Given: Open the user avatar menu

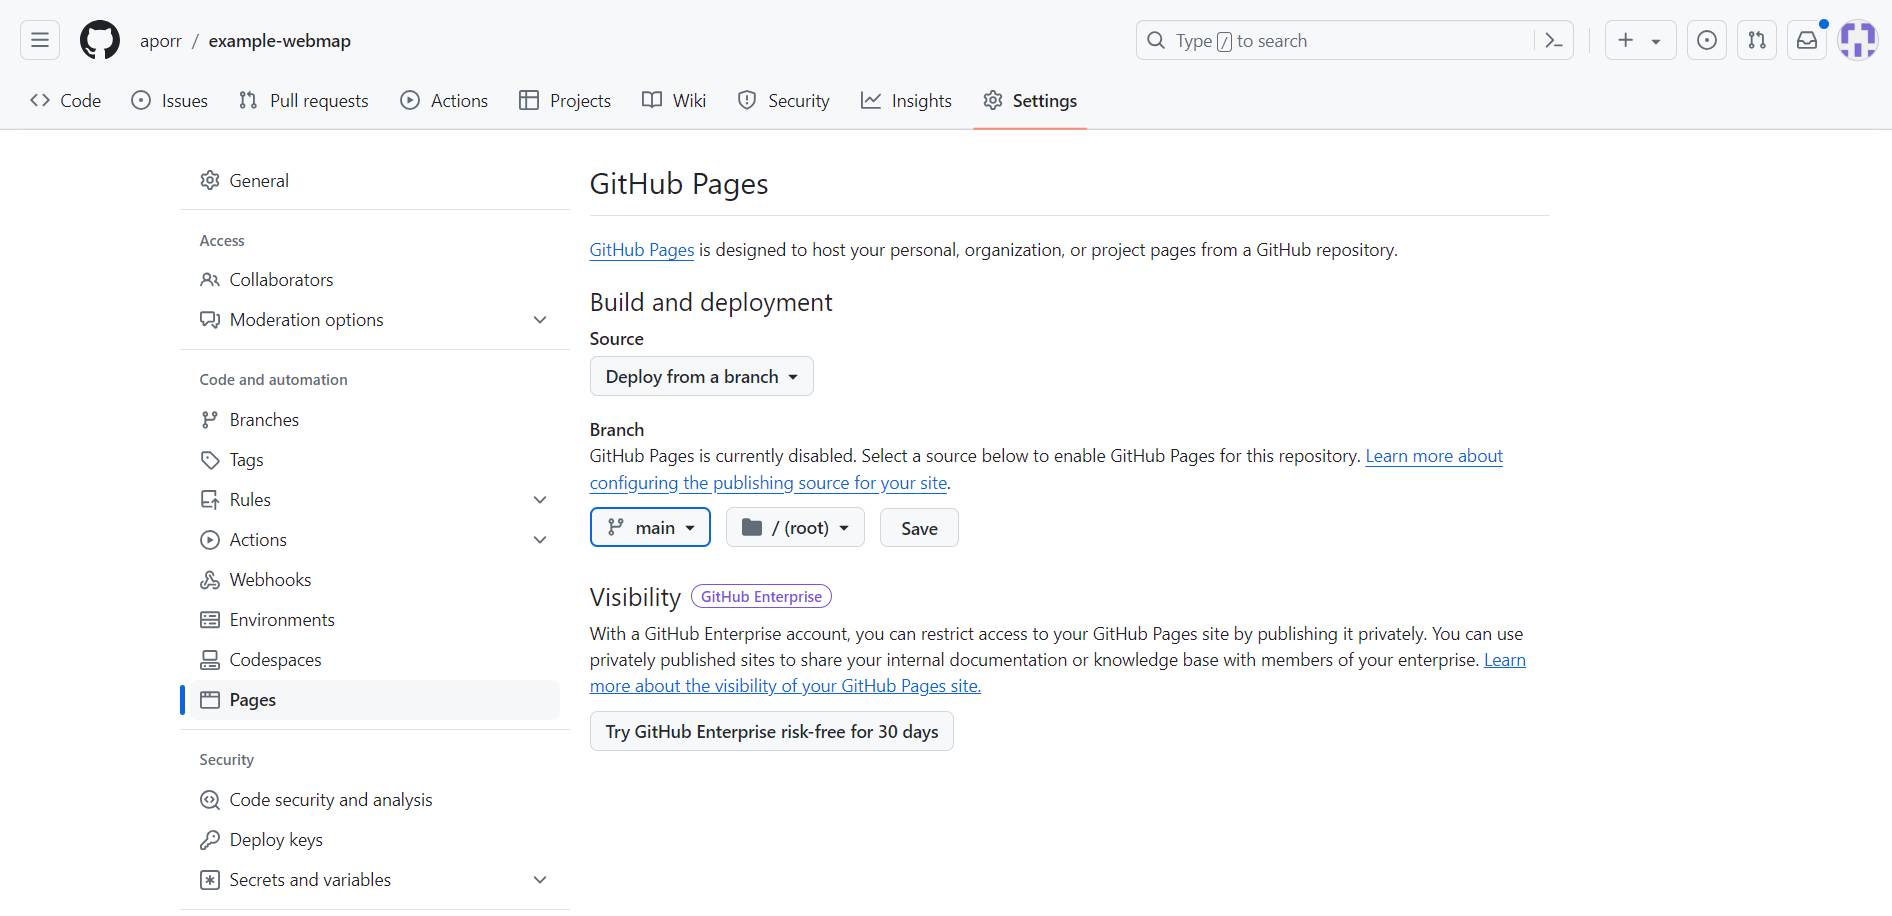Looking at the screenshot, I should pyautogui.click(x=1858, y=40).
